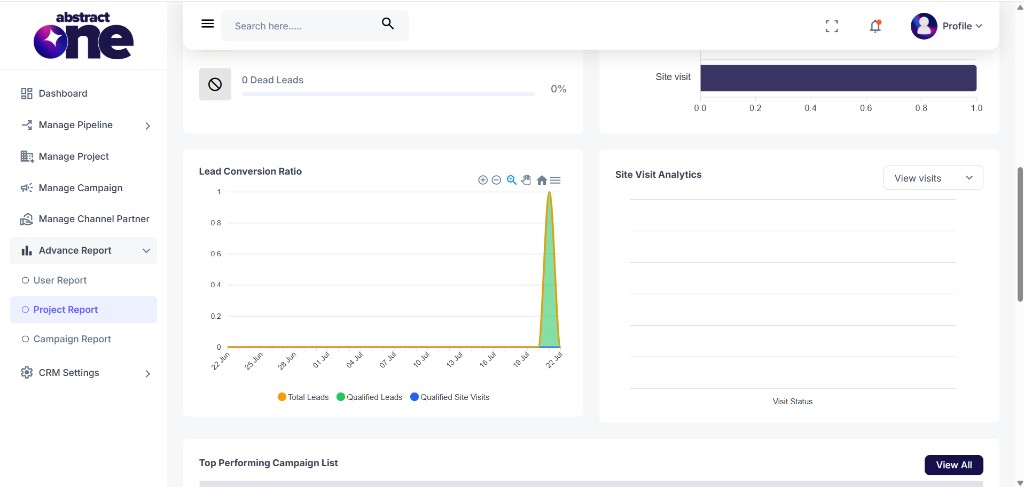Click the Manage Pipeline icon
This screenshot has width=1024, height=487.
point(27,125)
